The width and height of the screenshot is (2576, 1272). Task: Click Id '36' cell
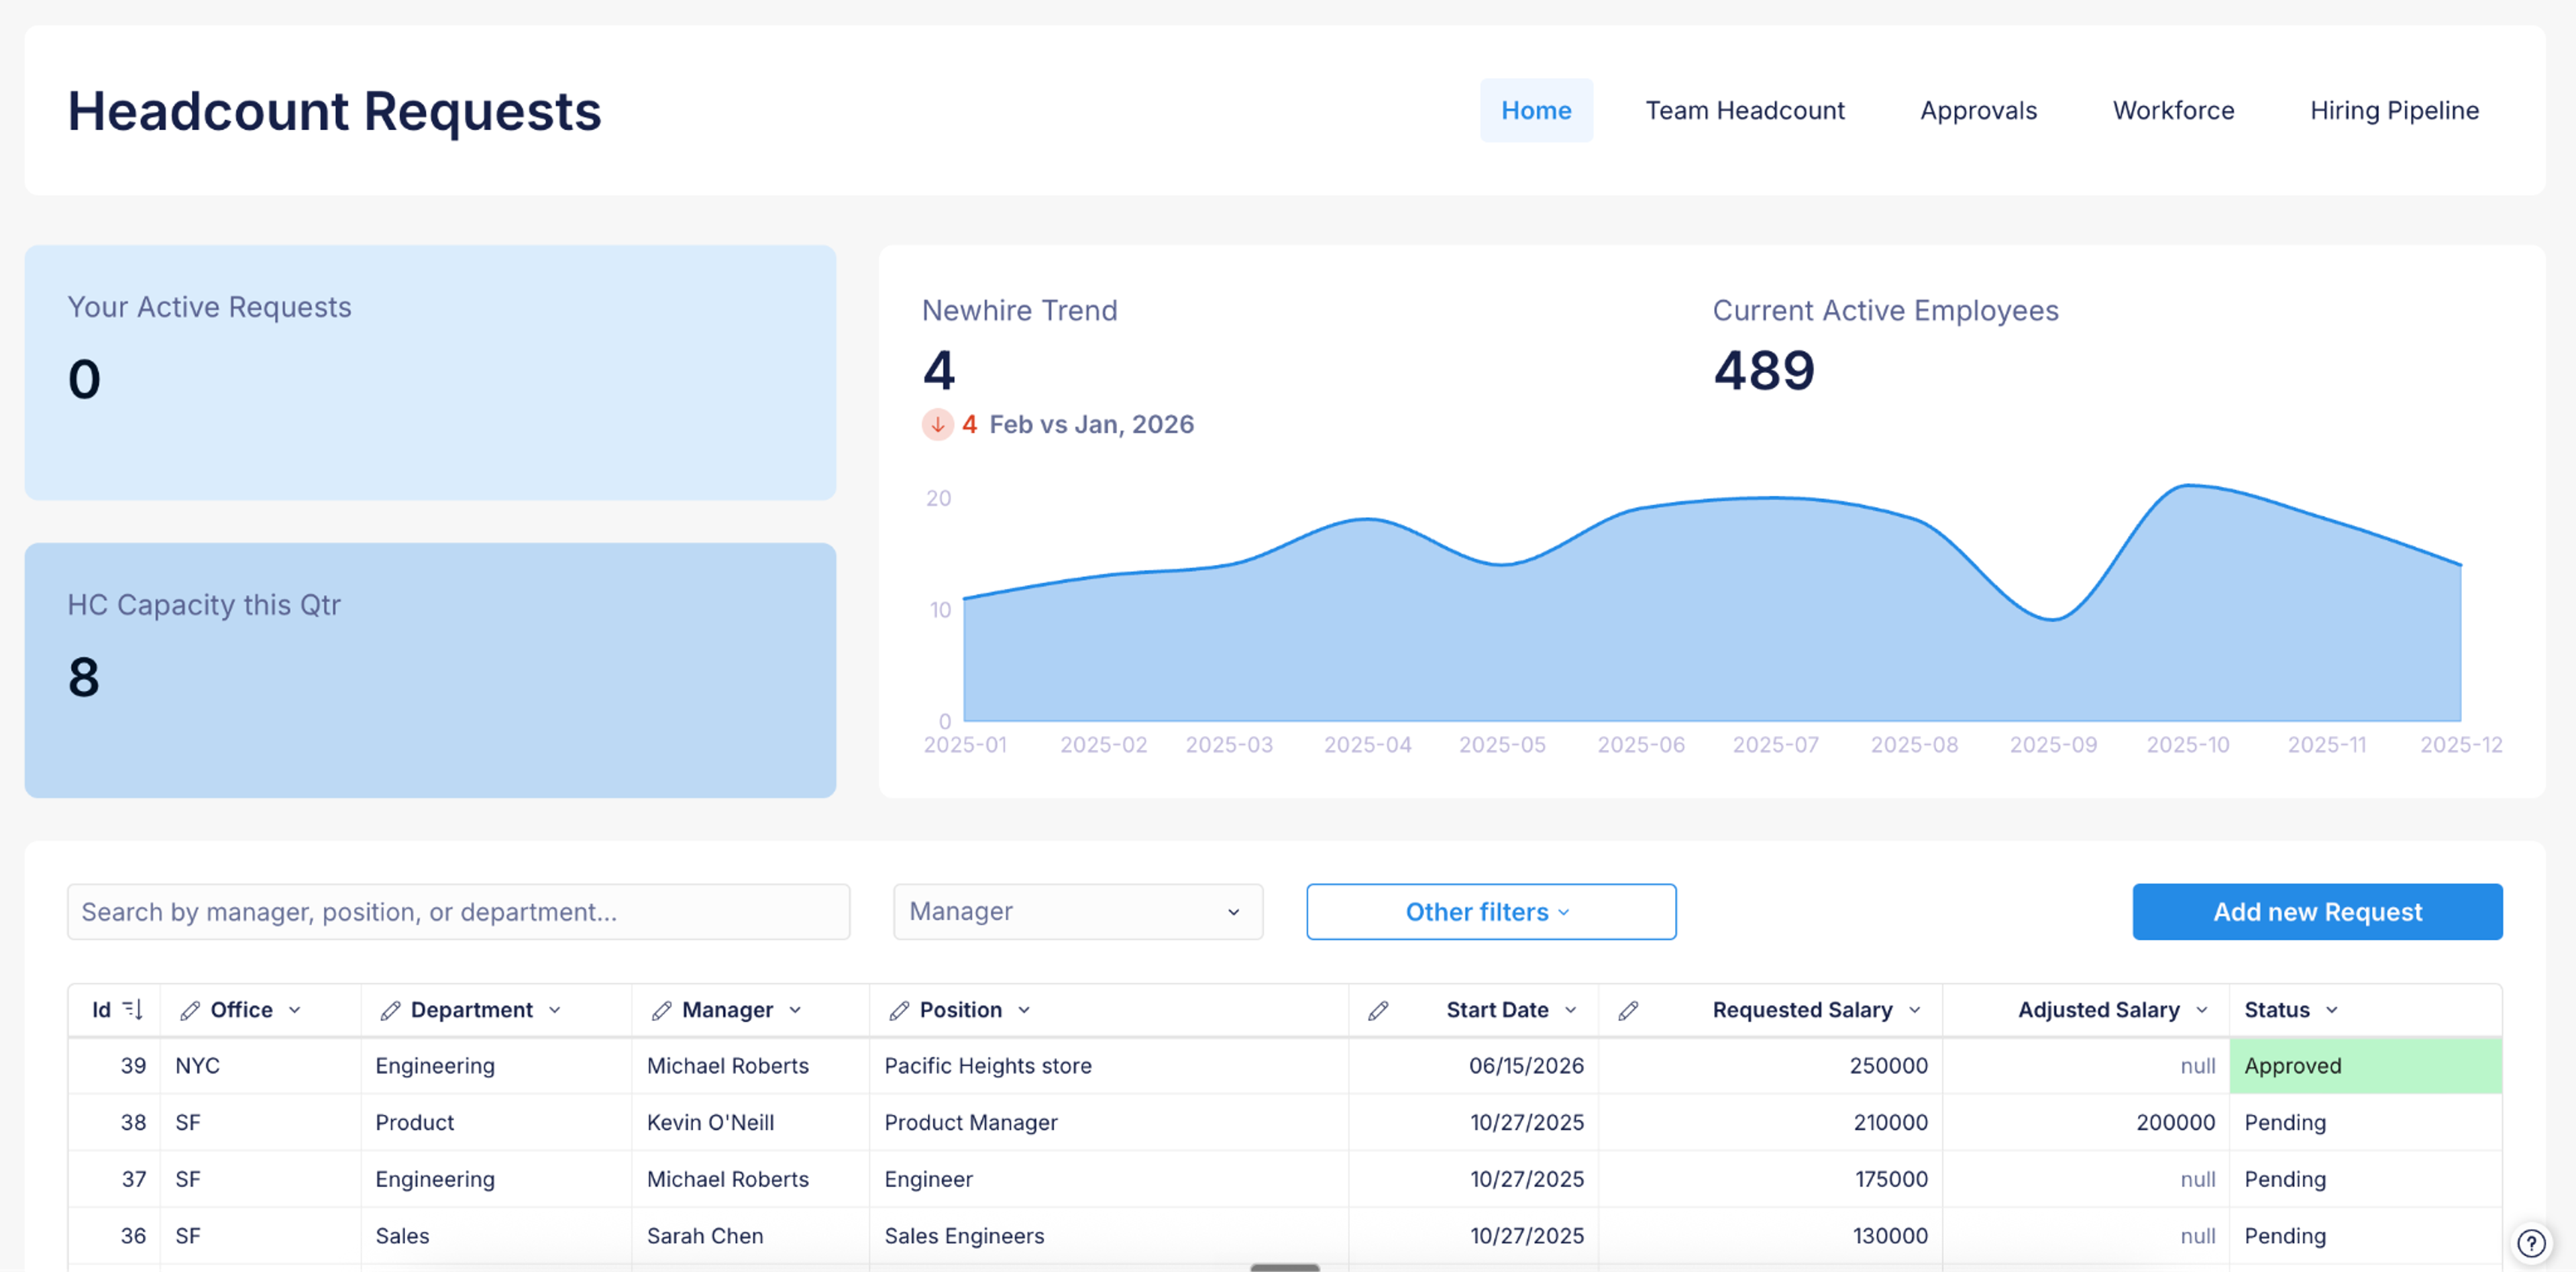click(114, 1235)
